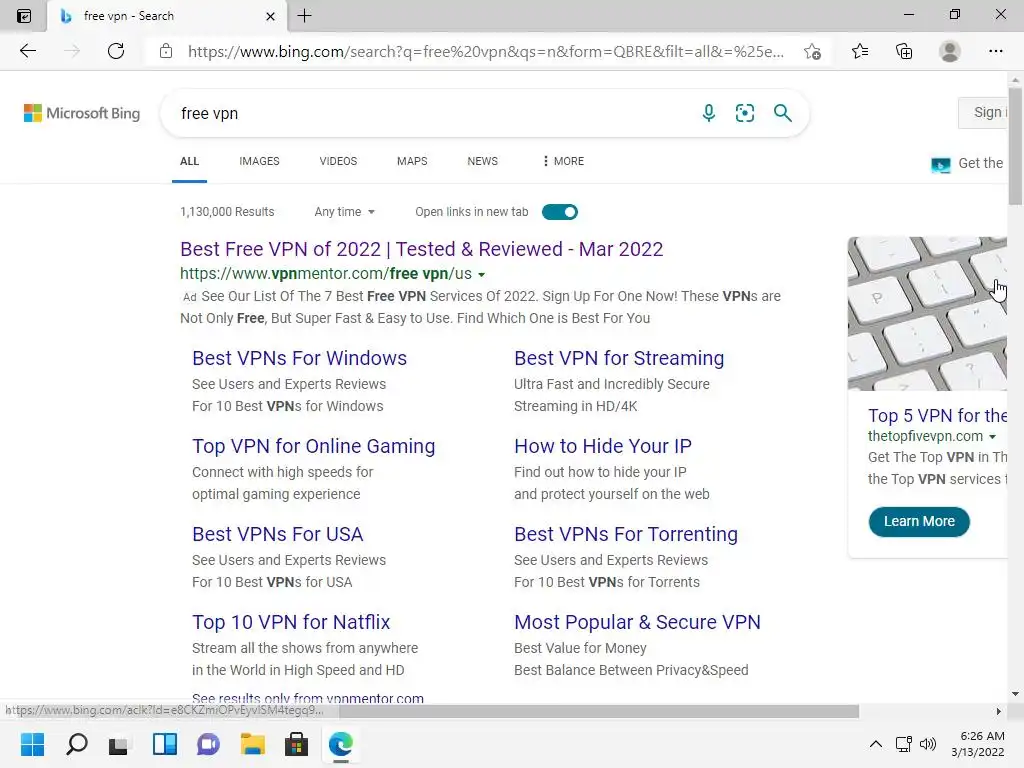Click the taskbar clock and date
Screen dimensions: 1024x768
pyautogui.click(x=978, y=744)
